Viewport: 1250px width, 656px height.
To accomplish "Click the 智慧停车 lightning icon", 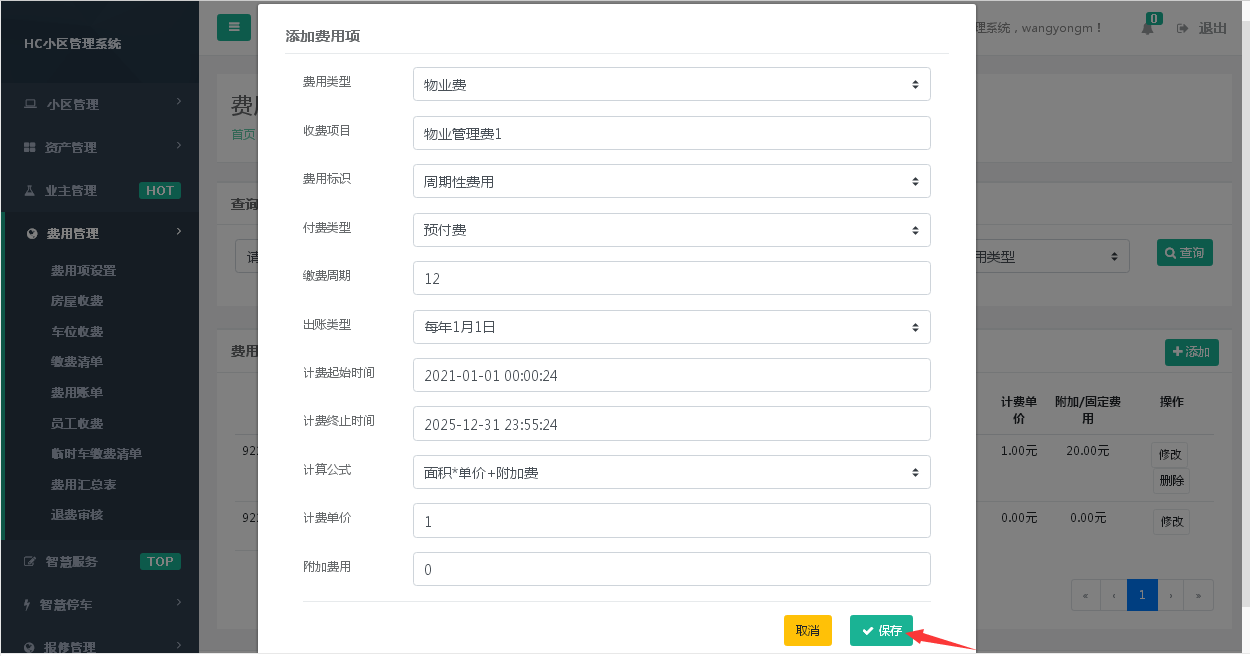I will [x=28, y=604].
